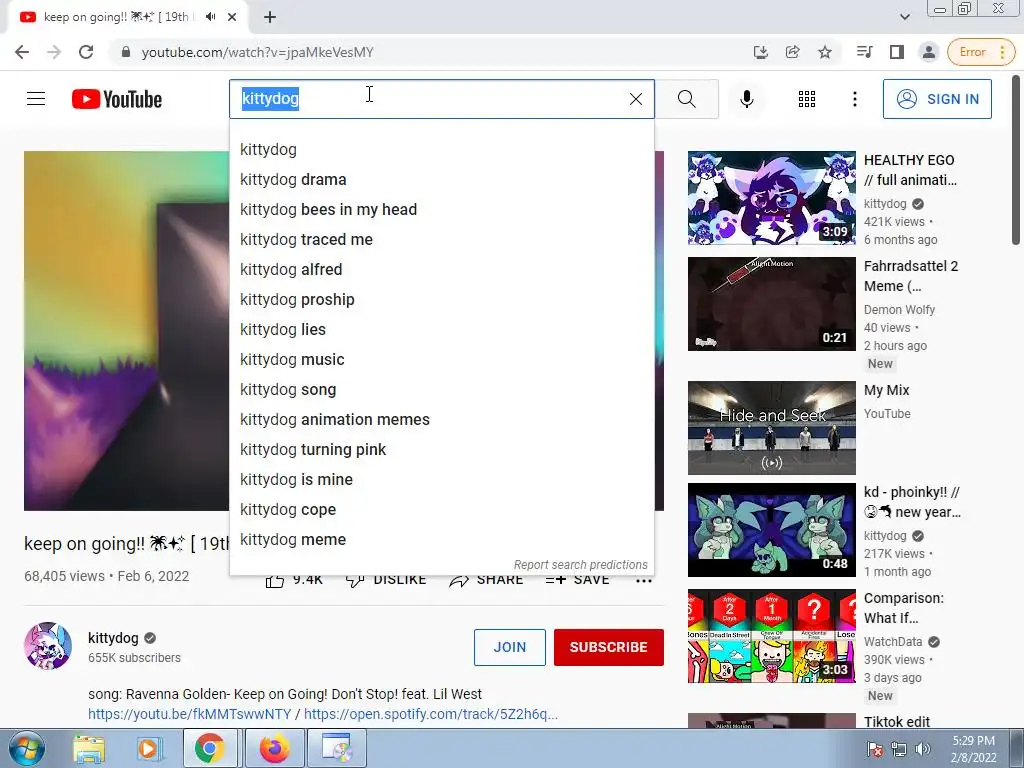Image resolution: width=1024 pixels, height=768 pixels.
Task: Reload the page with the refresh icon
Action: (x=86, y=52)
